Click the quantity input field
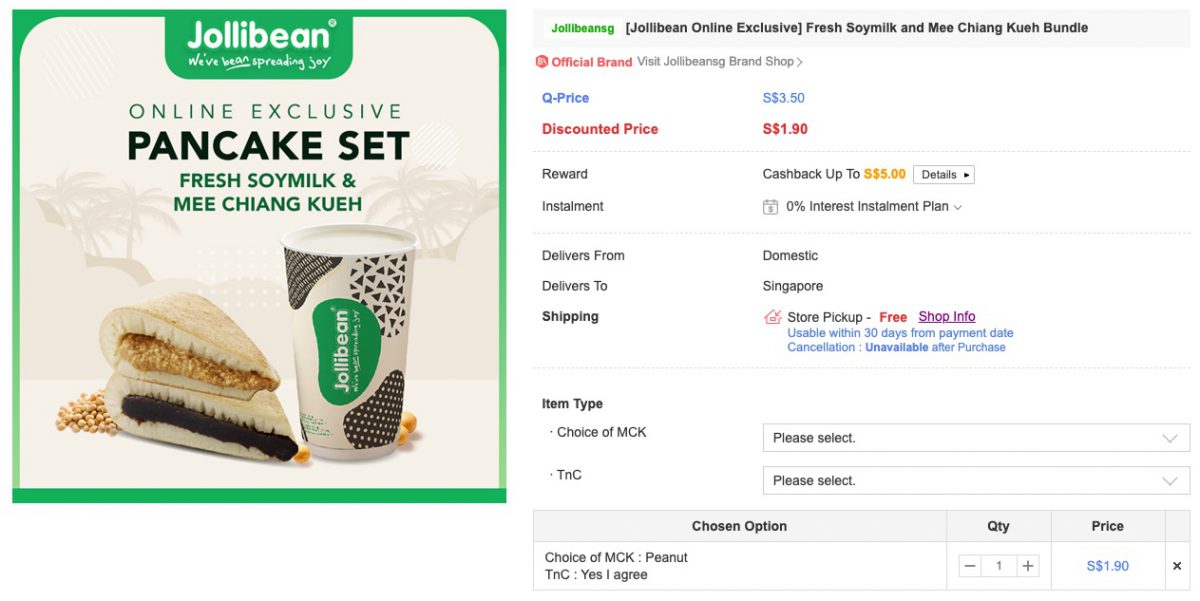 [x=998, y=566]
